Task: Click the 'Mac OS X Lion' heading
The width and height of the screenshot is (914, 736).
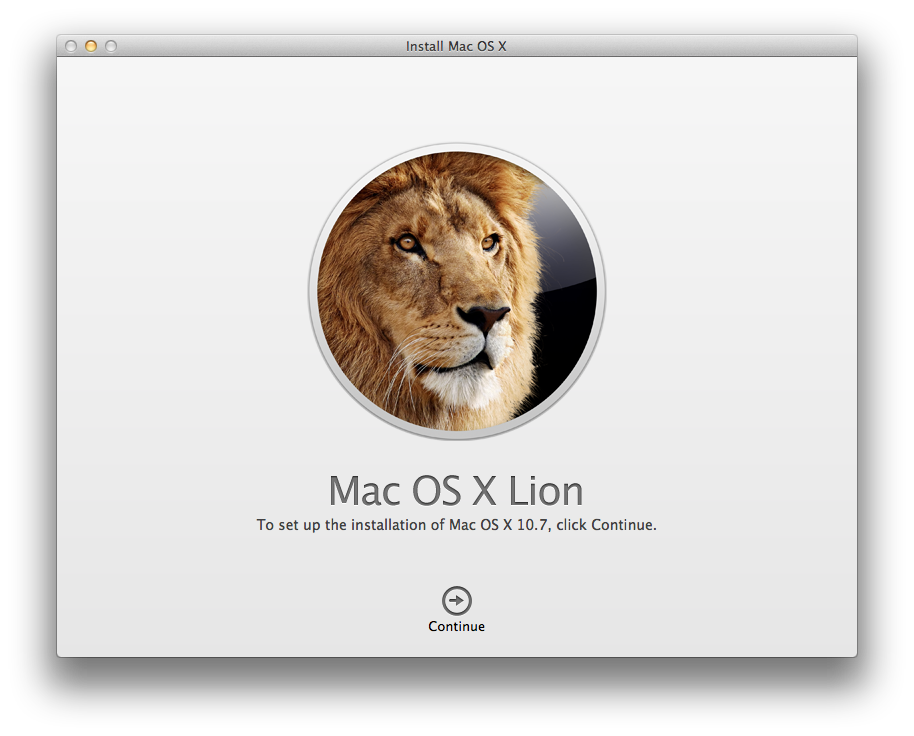Action: click(456, 491)
